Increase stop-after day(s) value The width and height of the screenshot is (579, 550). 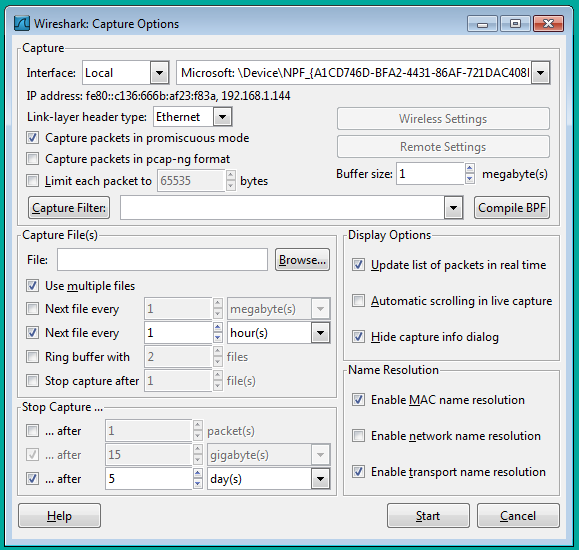point(198,474)
